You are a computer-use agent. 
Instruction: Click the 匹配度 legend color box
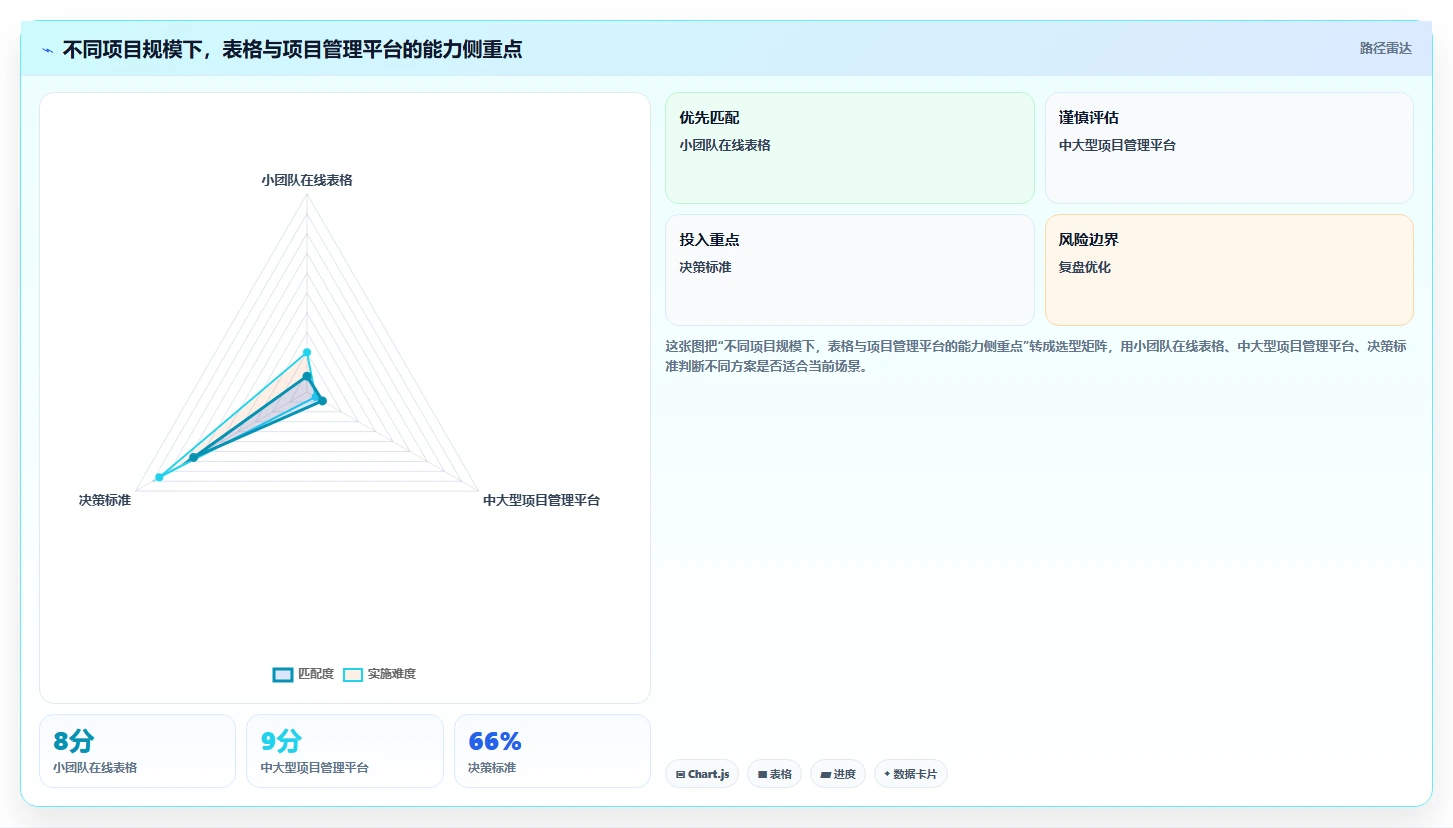pyautogui.click(x=283, y=674)
